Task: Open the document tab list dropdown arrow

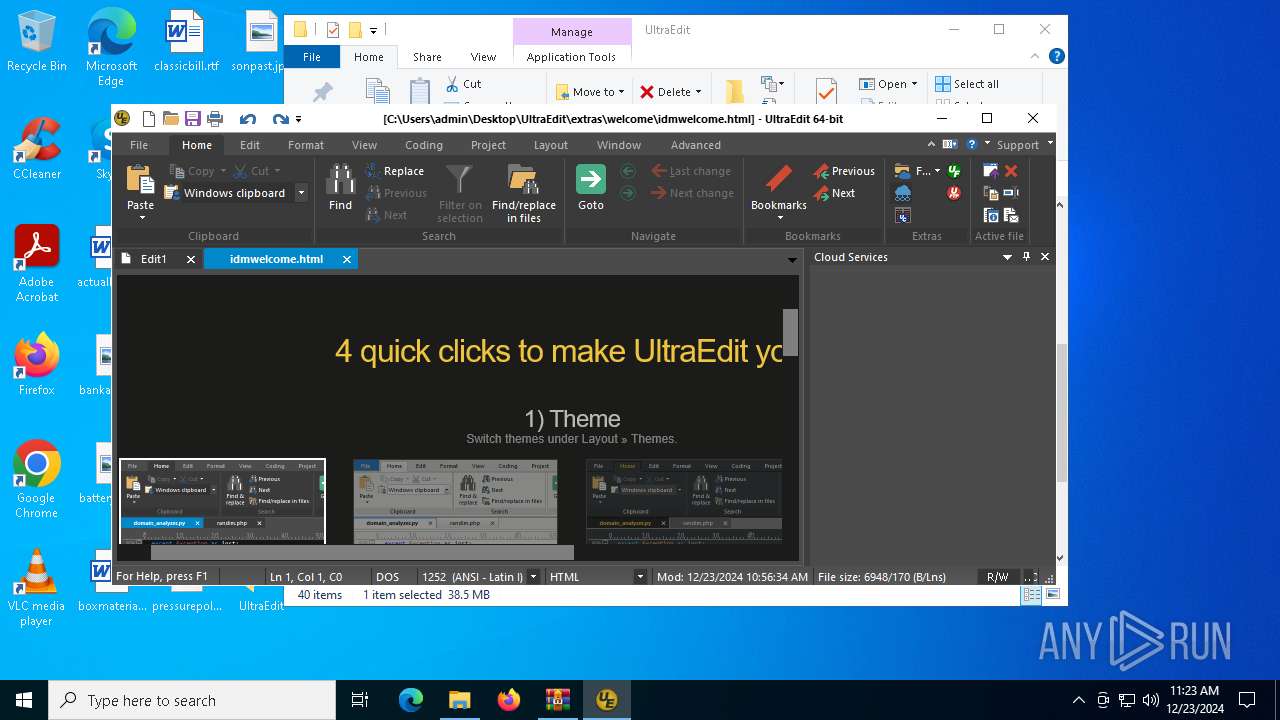Action: [792, 260]
